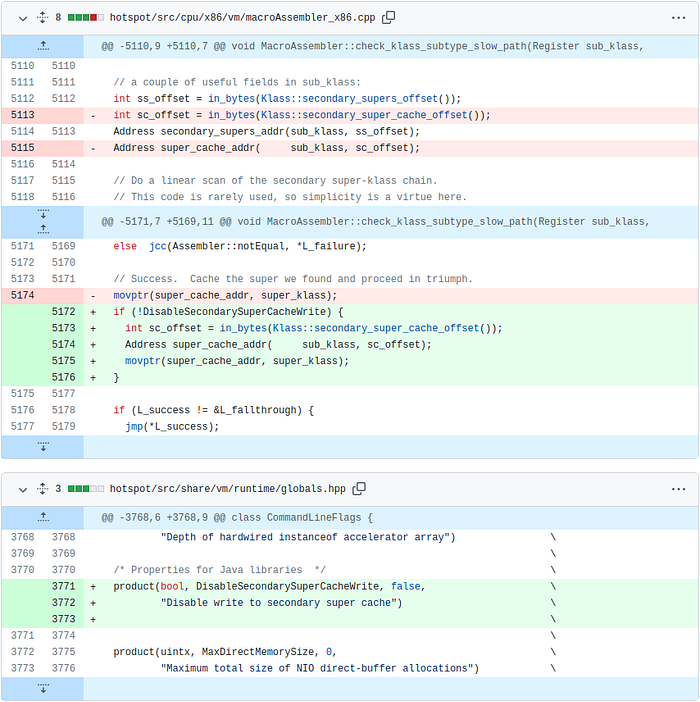Collapse the globals.hpp file diff

(23, 489)
